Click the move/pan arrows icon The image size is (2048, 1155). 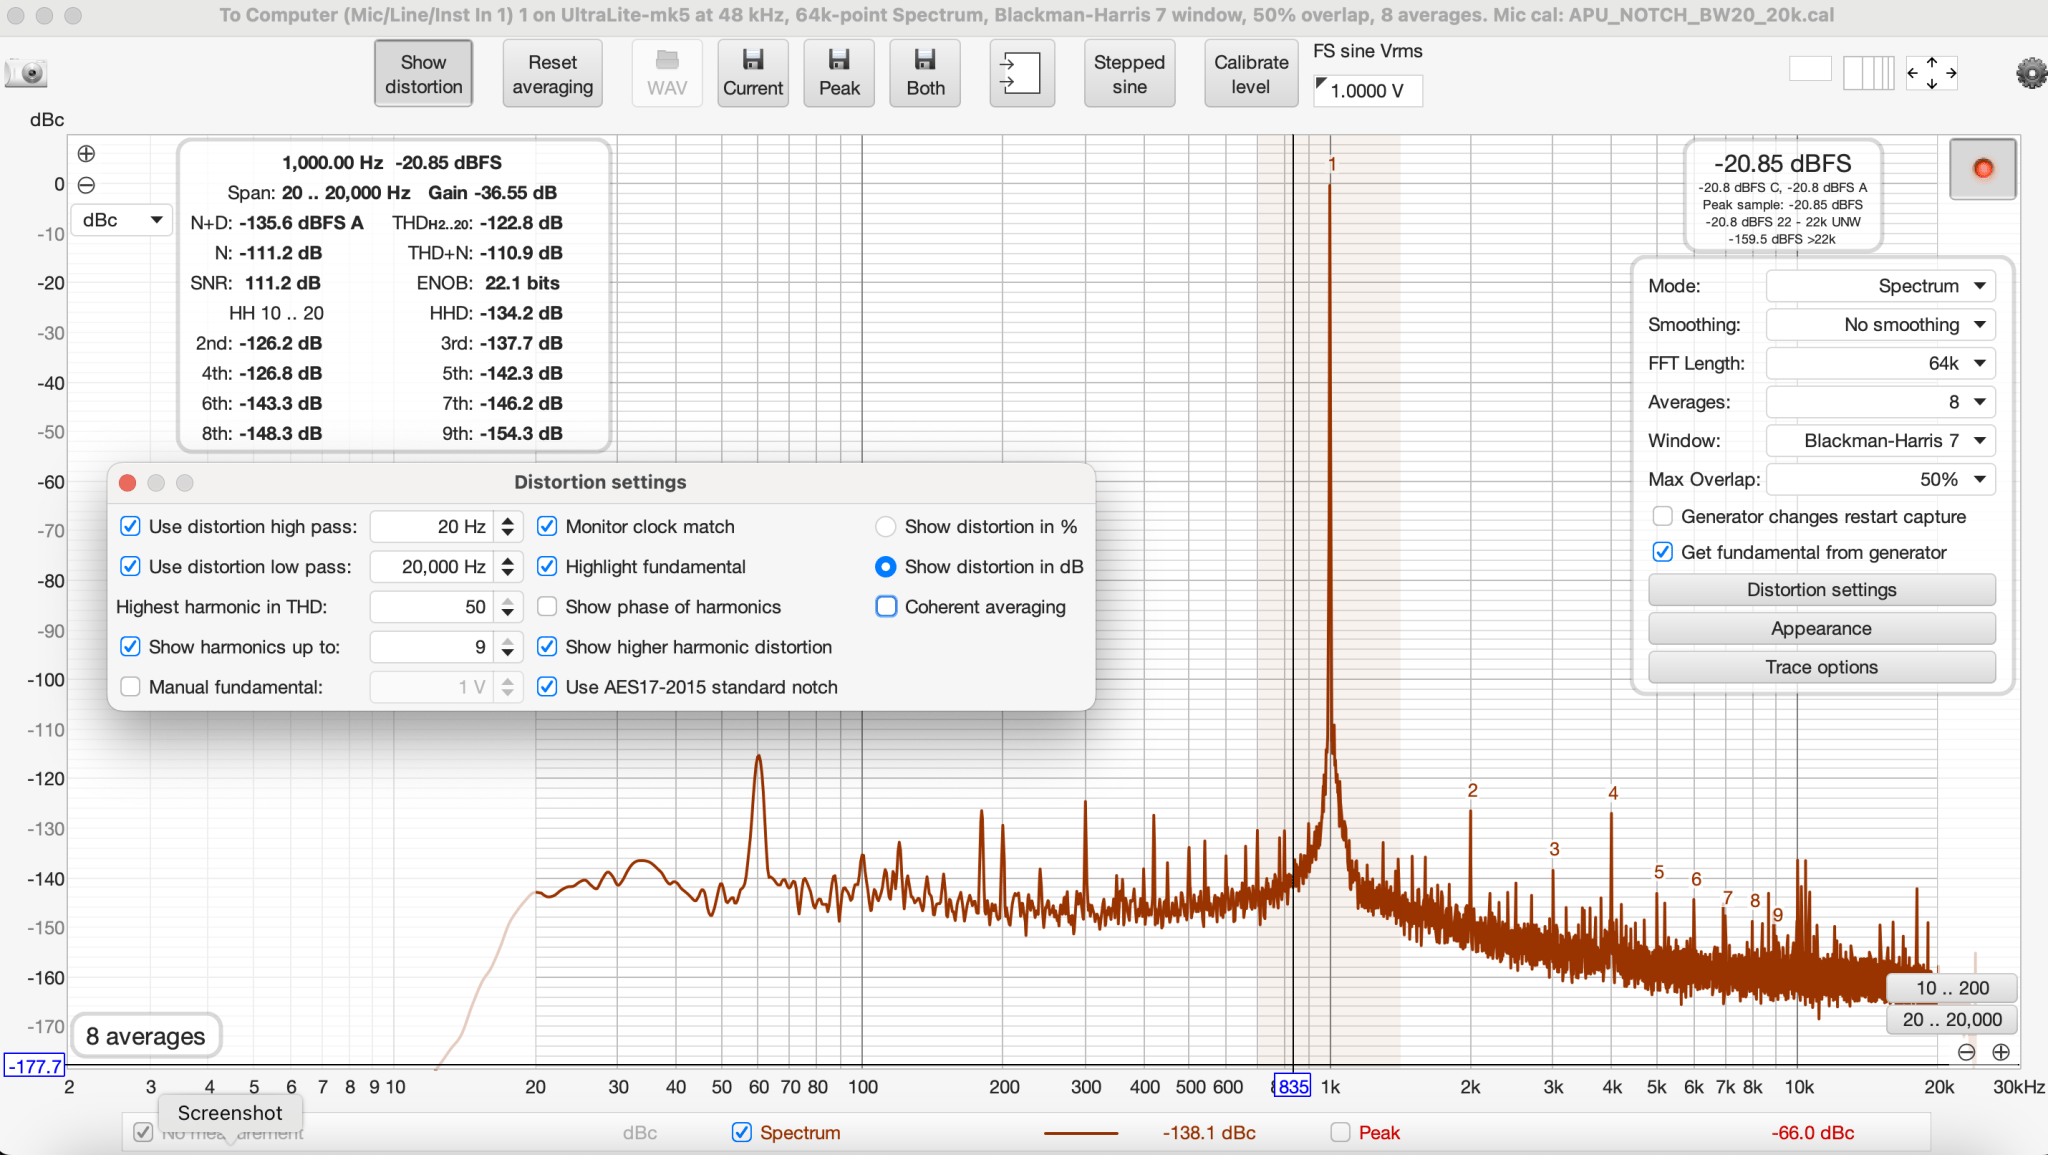1932,73
